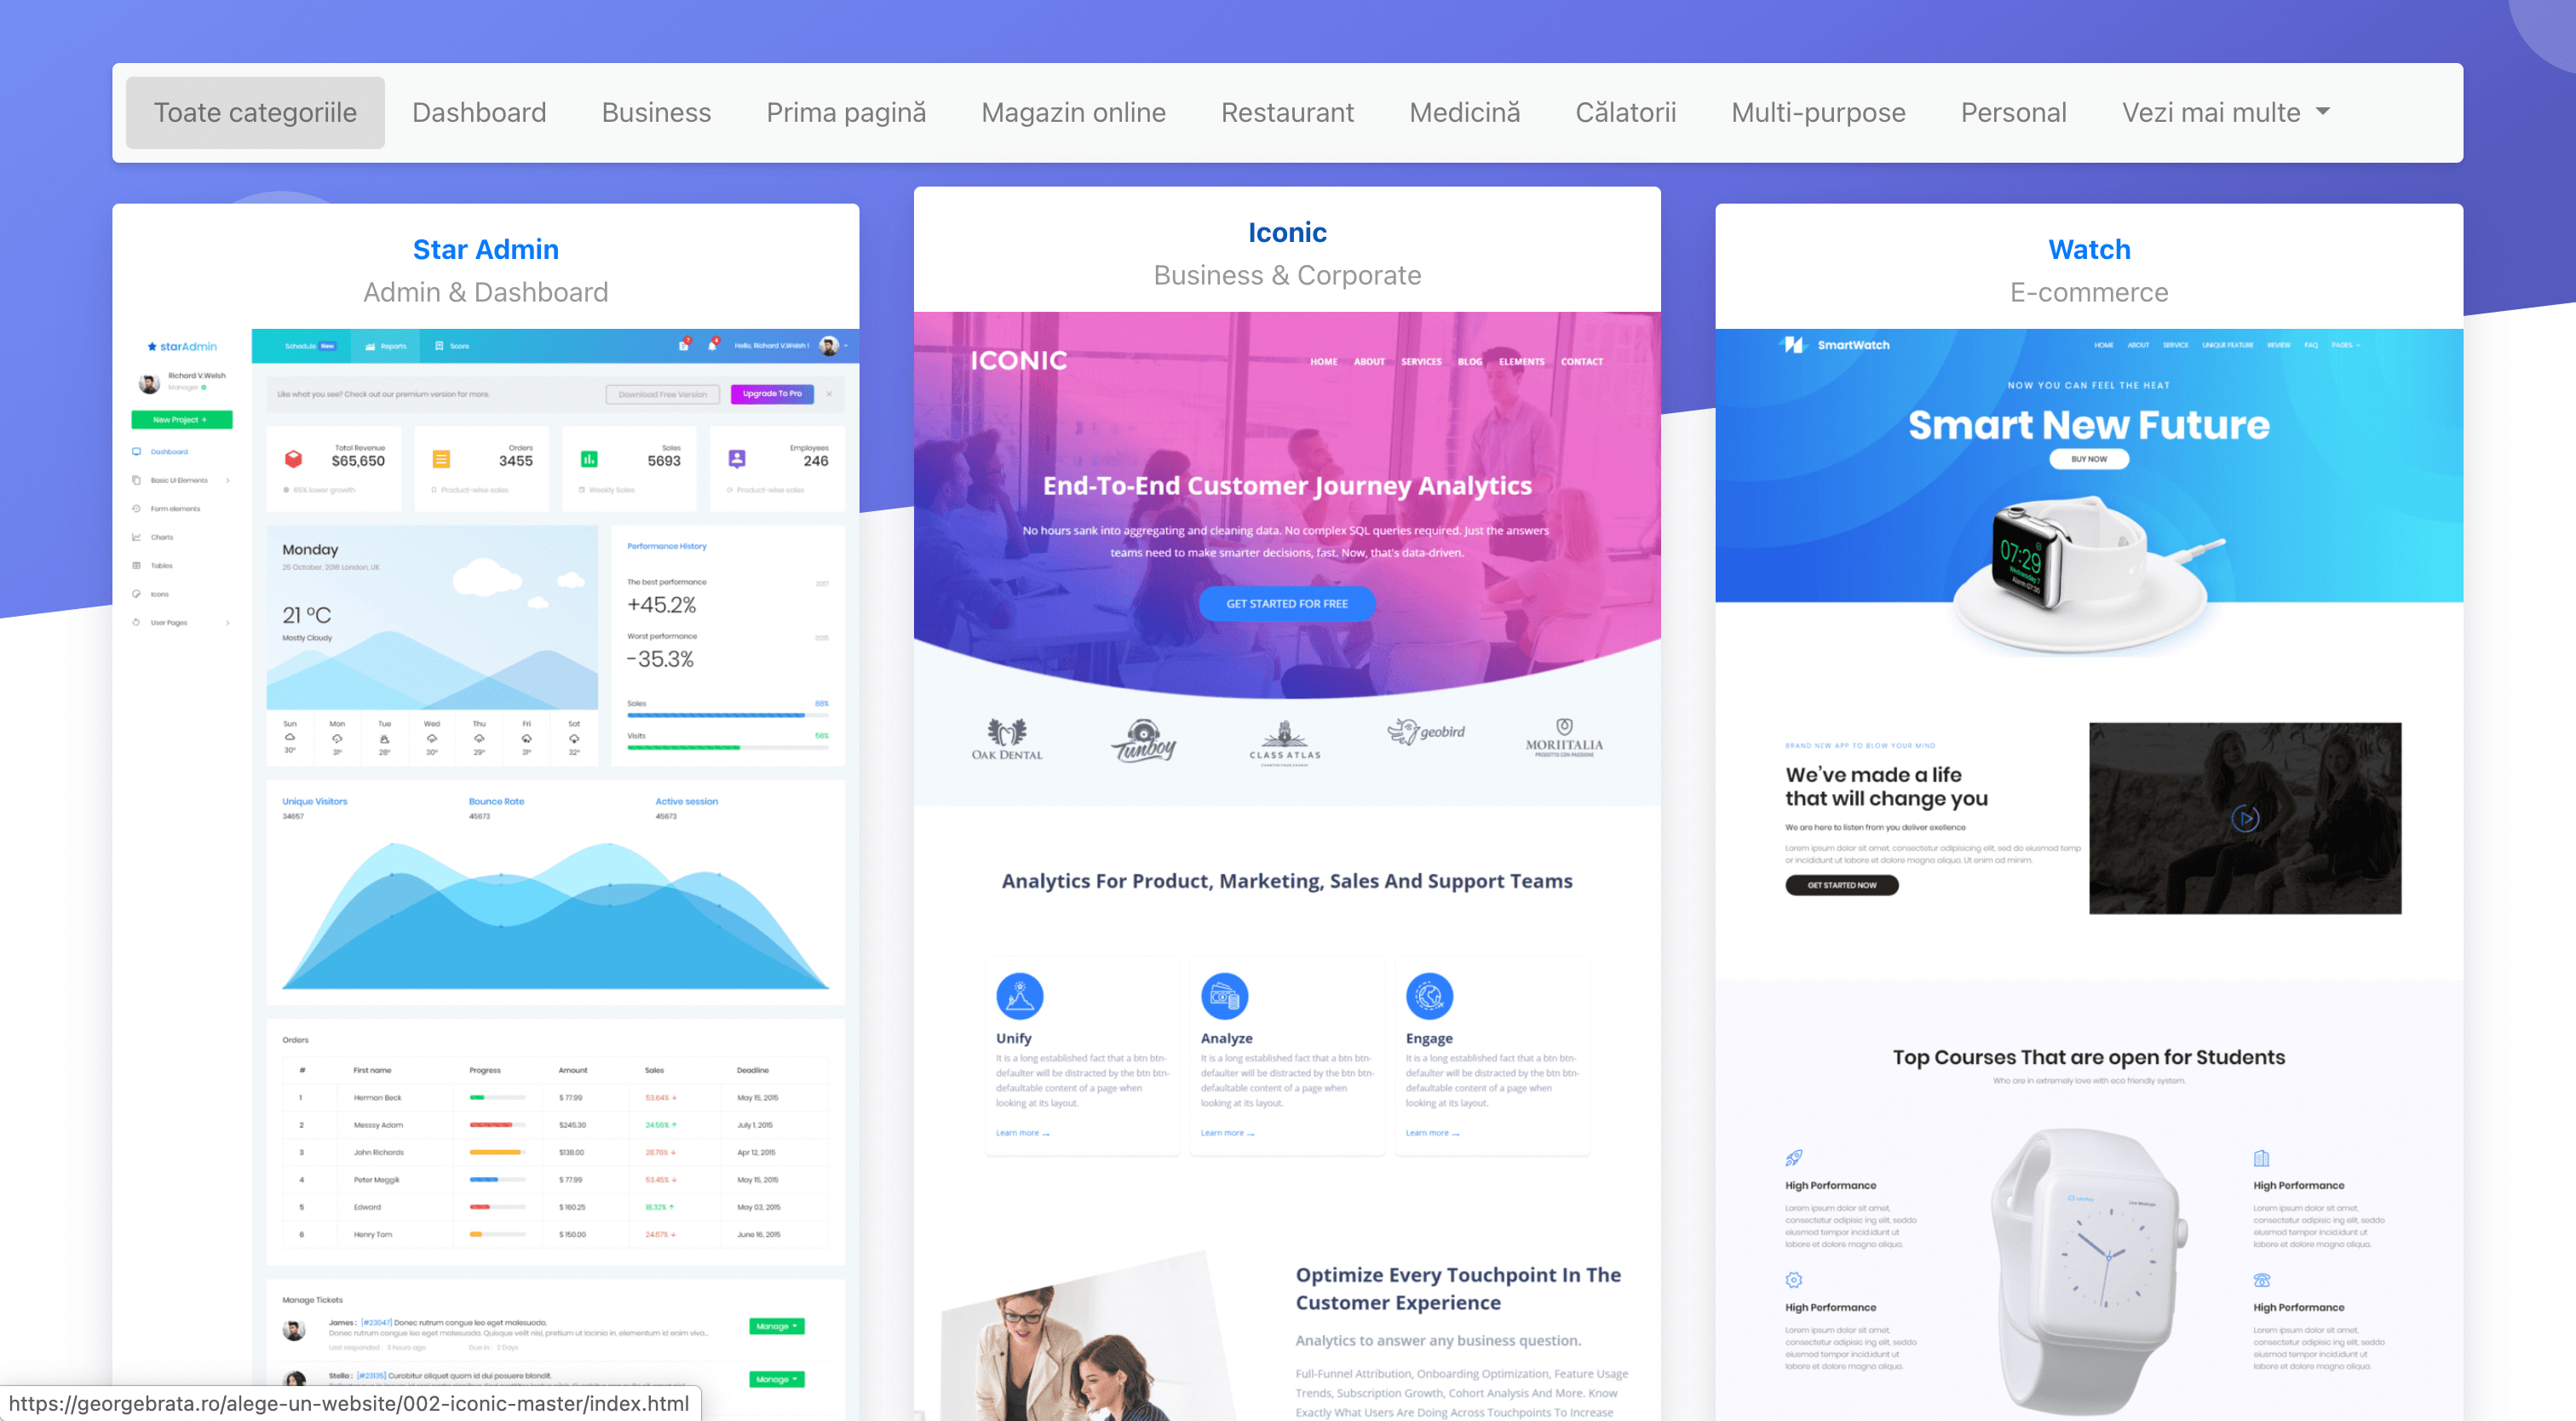Click the Medicină category icon

(1465, 112)
